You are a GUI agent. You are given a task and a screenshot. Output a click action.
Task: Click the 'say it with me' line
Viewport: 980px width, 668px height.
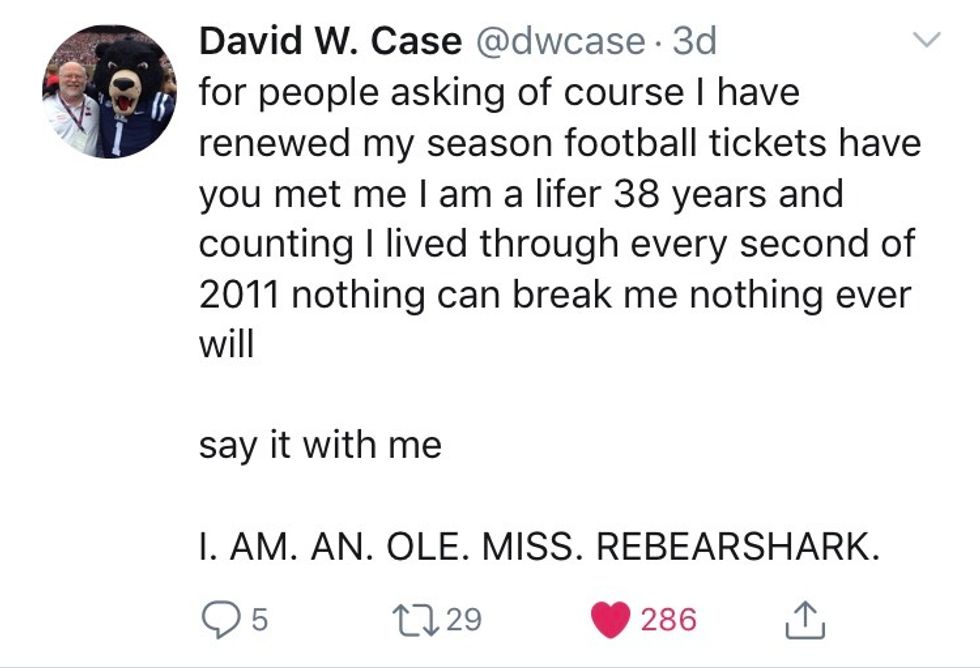click(x=320, y=445)
